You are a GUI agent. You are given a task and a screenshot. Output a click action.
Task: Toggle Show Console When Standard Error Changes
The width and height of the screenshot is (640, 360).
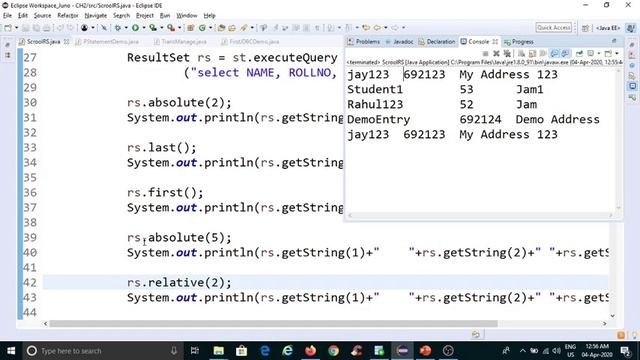565,53
